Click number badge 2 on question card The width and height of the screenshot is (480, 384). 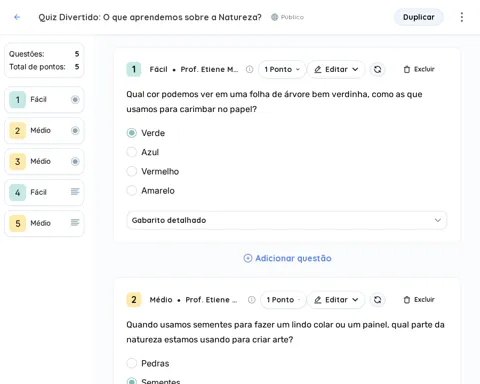point(134,300)
